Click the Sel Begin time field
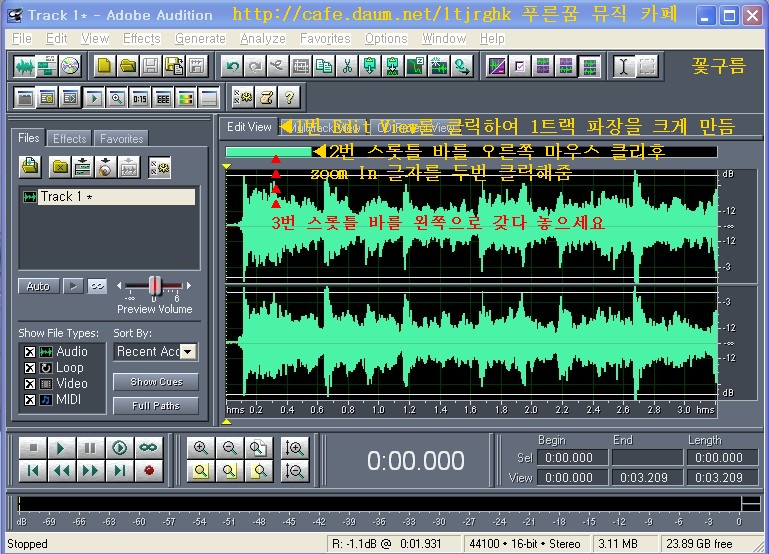769x554 pixels. tap(572, 458)
